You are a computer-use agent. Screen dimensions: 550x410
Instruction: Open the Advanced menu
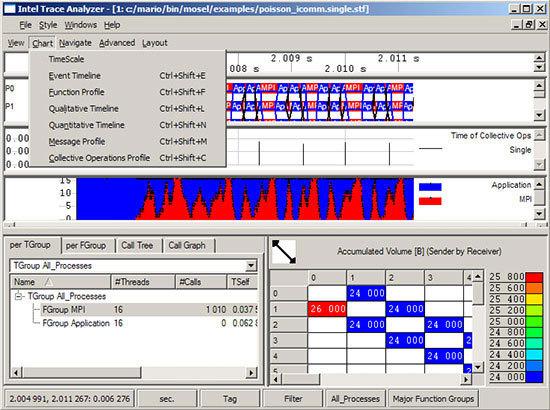tap(117, 43)
